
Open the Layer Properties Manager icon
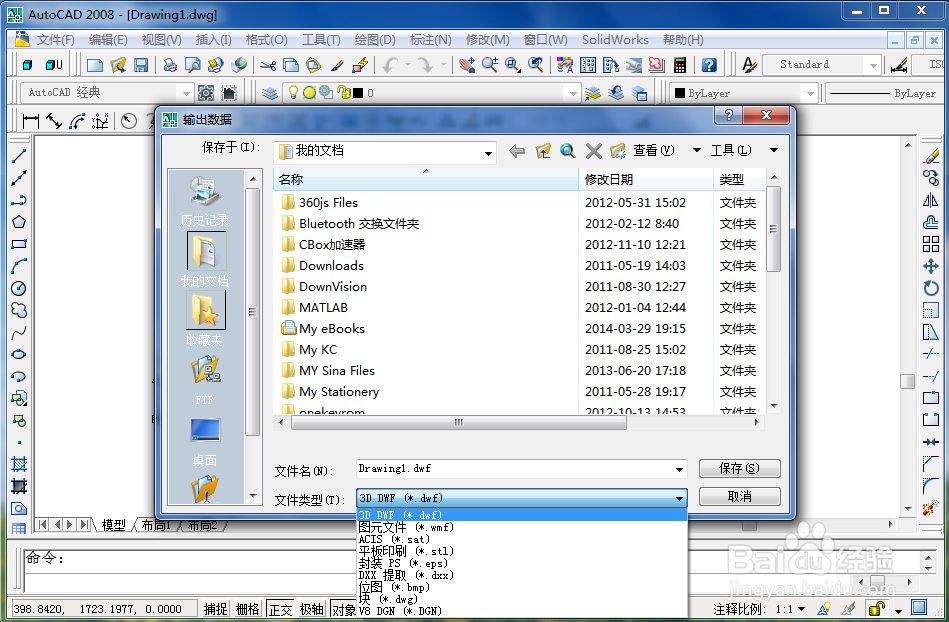point(270,93)
